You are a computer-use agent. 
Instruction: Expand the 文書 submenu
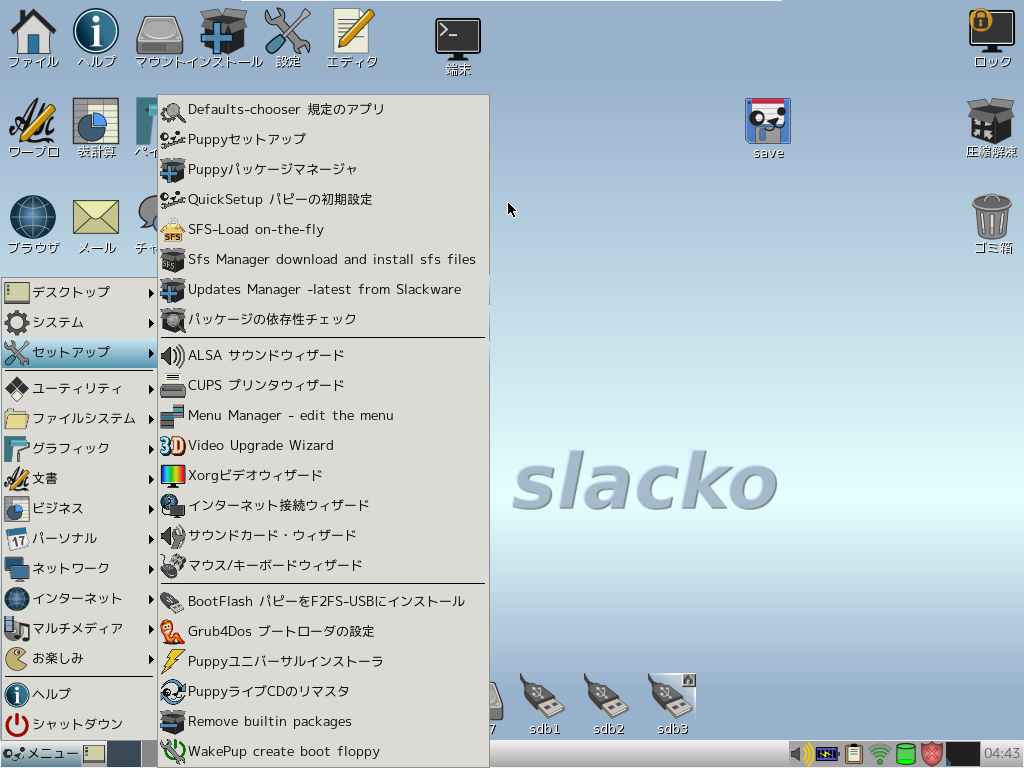[79, 479]
